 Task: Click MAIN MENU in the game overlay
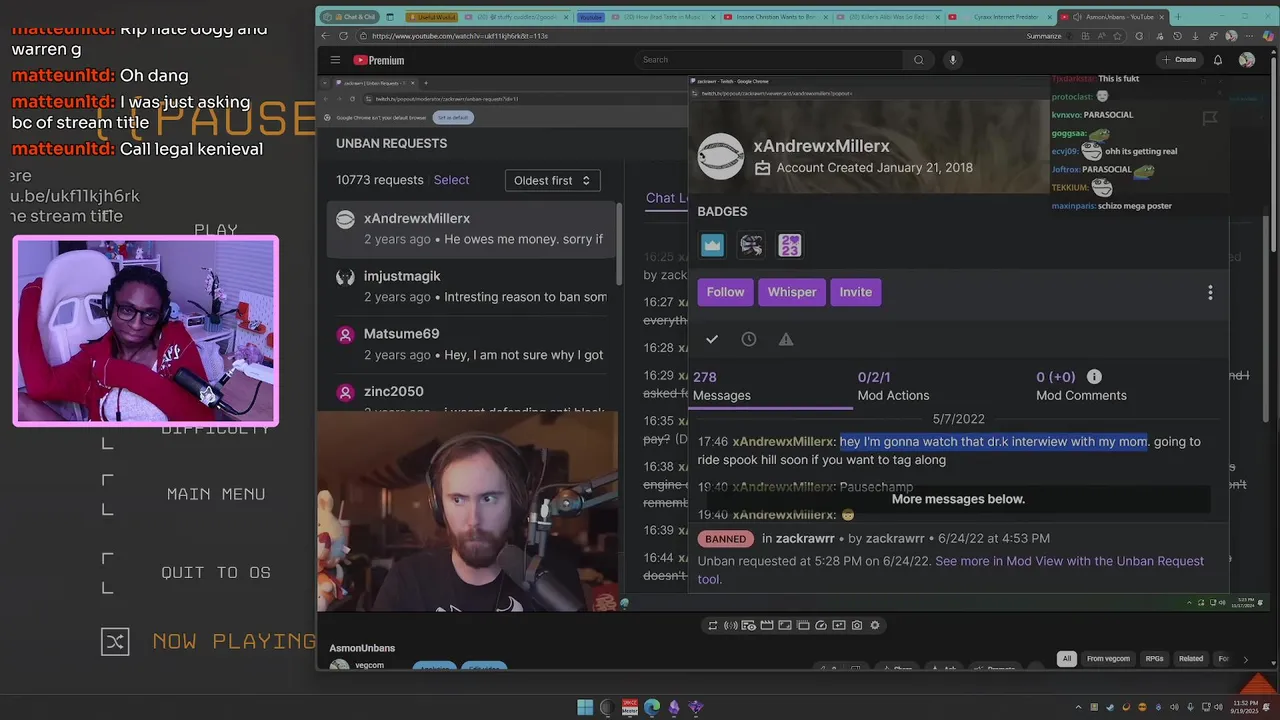coord(216,494)
